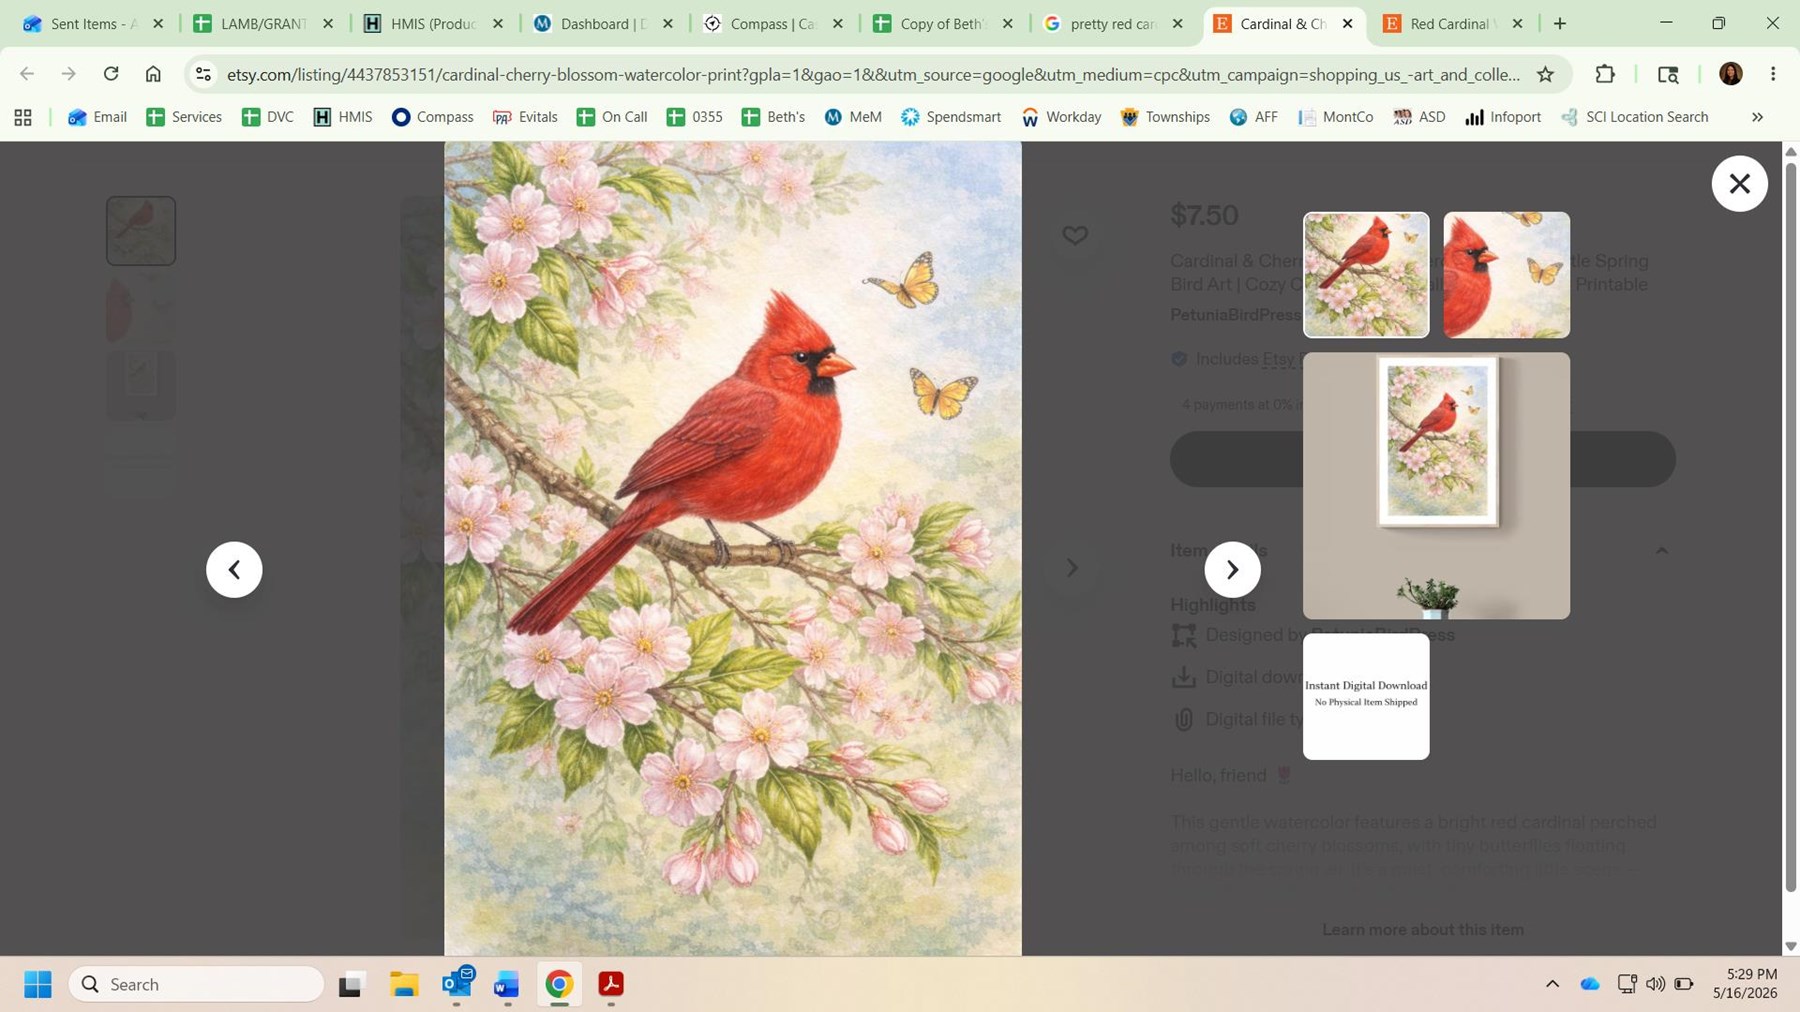Close the Cardinal & Ch tab

tap(1347, 24)
